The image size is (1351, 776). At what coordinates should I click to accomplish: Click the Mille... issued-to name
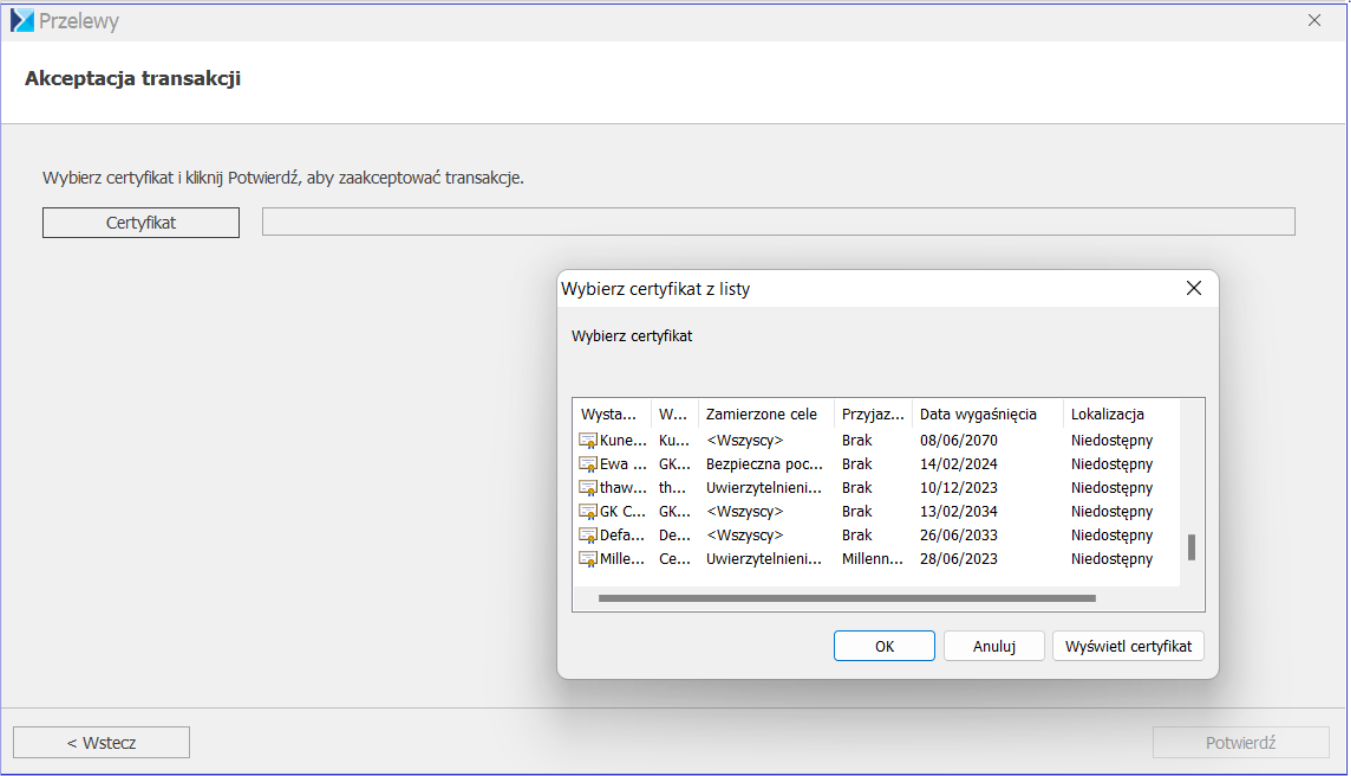623,559
